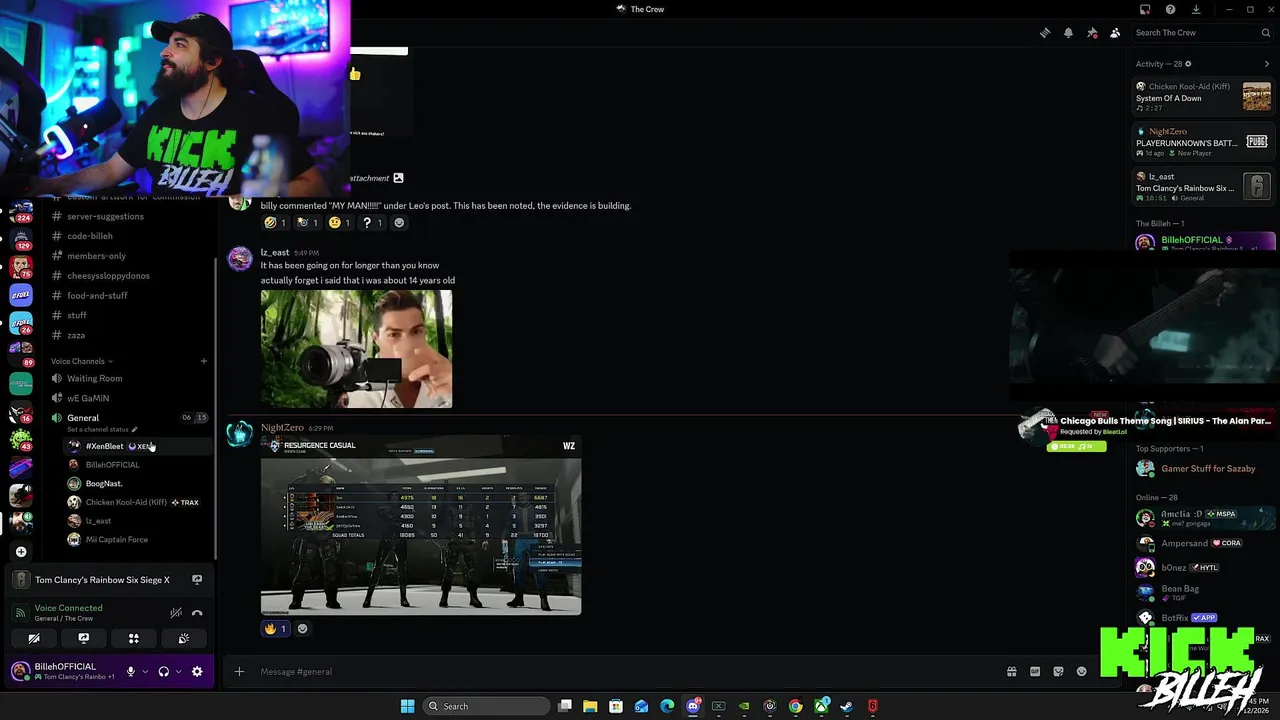Toggle the question mark reaction
1280x720 pixels.
coord(373,223)
